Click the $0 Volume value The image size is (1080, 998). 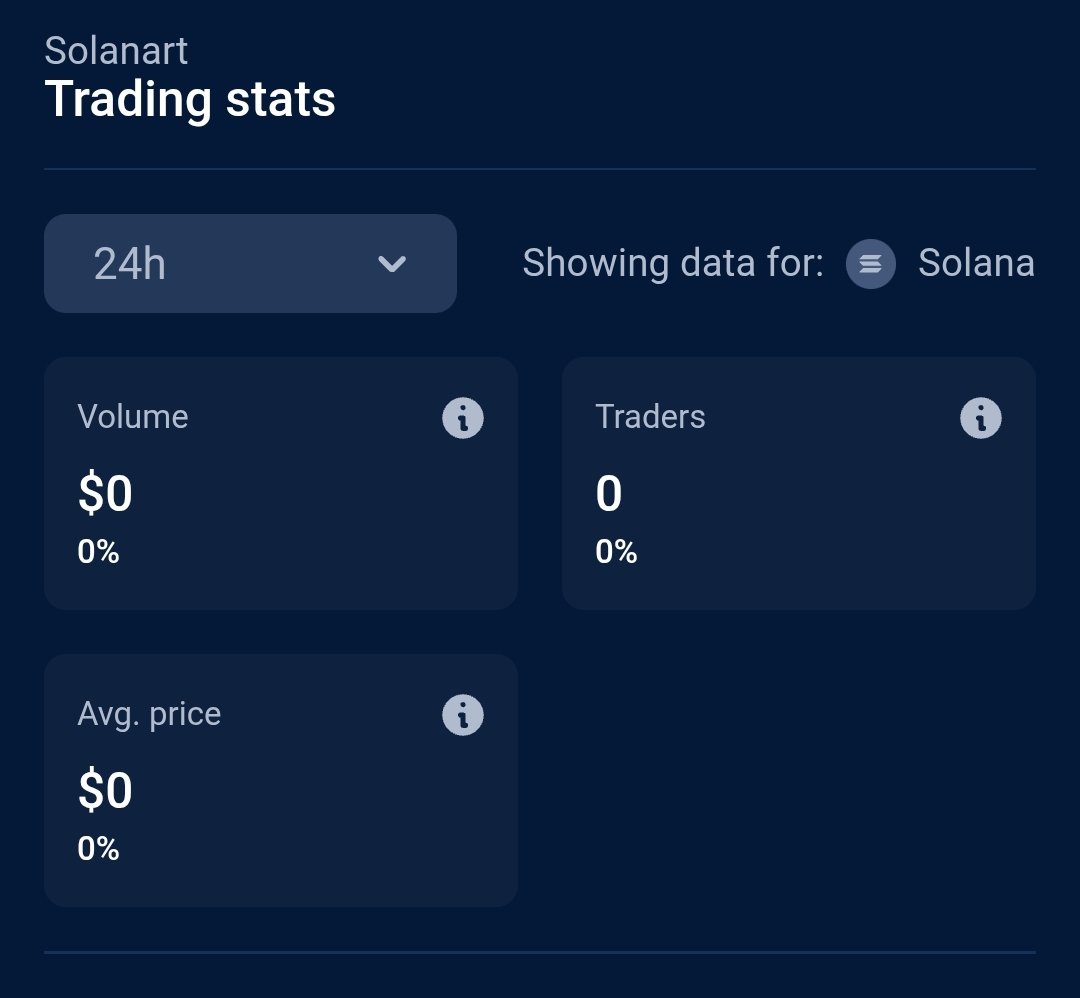point(105,494)
